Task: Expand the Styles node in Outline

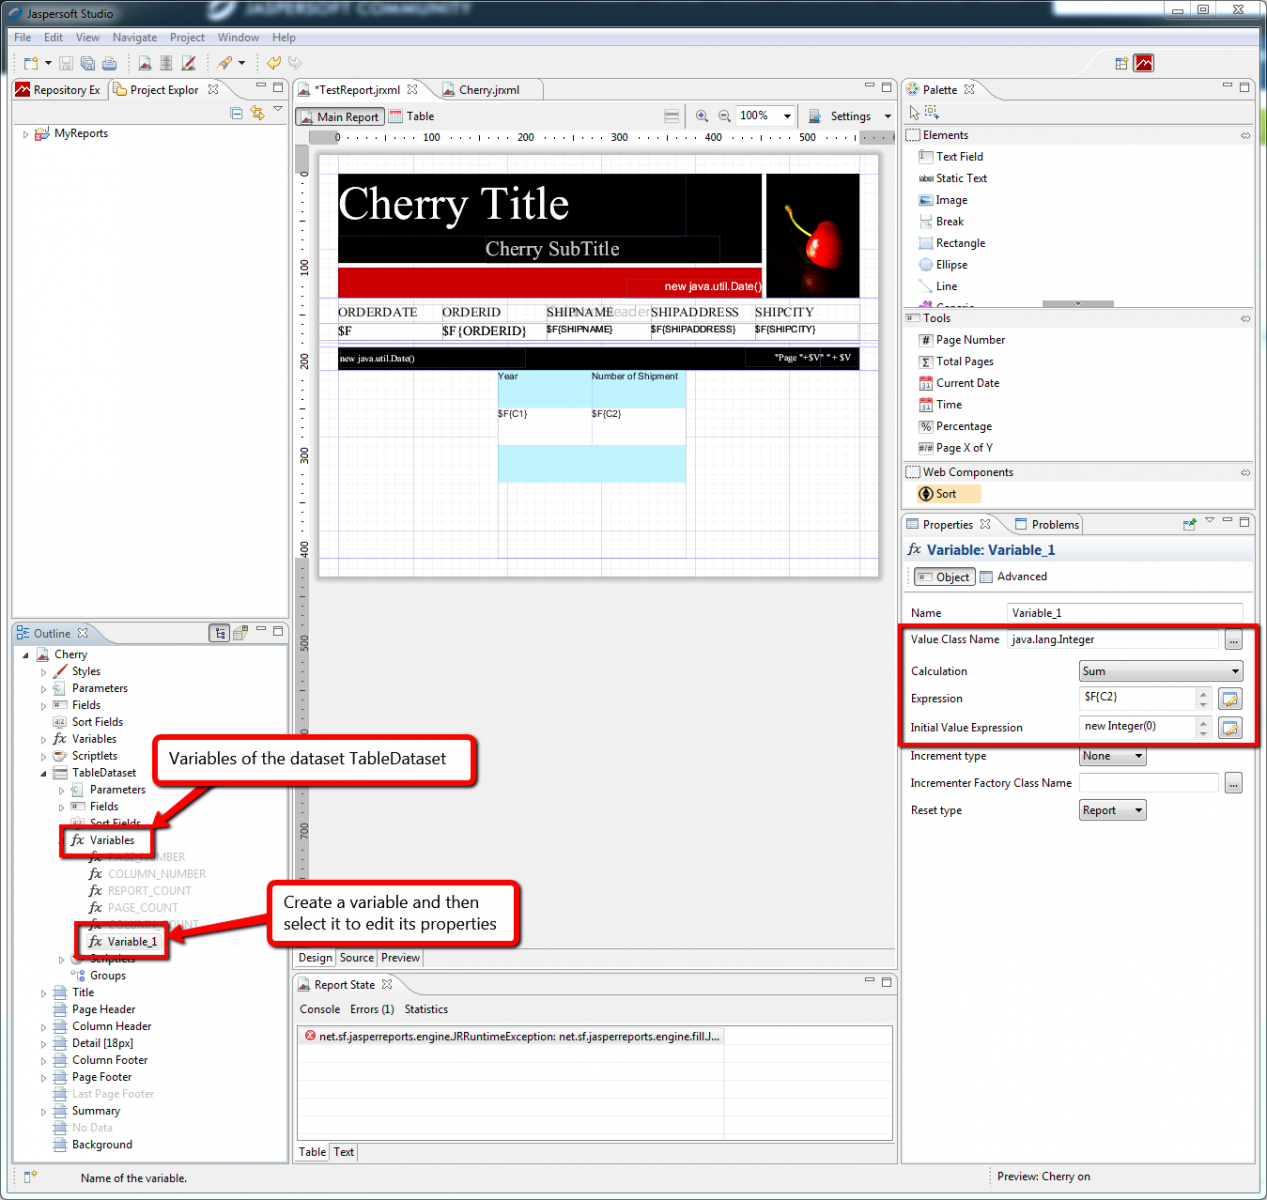Action: point(43,673)
